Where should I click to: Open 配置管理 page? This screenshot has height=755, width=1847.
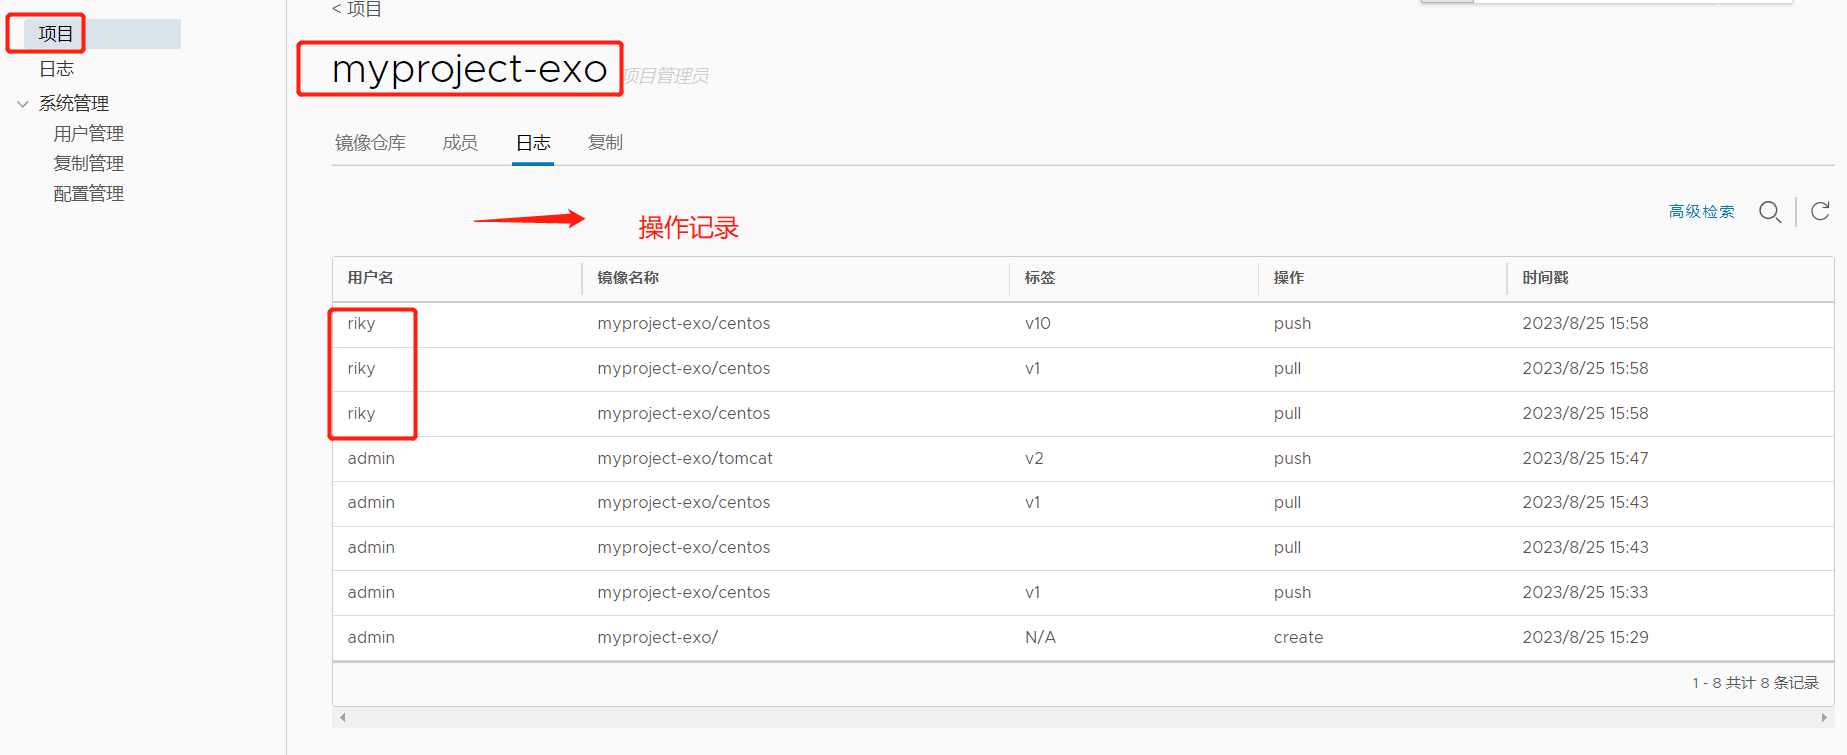pyautogui.click(x=89, y=194)
